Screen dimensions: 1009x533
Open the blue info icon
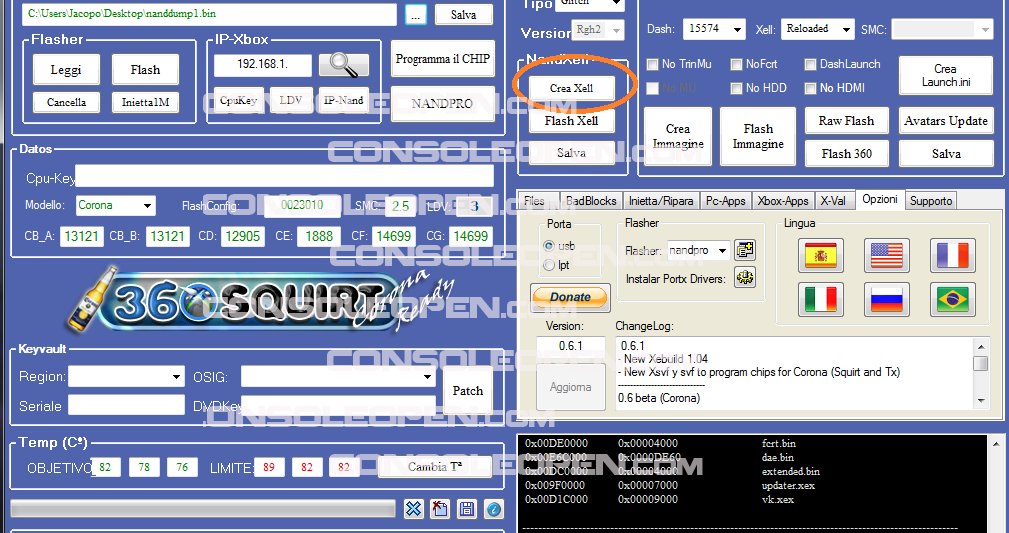coord(494,509)
